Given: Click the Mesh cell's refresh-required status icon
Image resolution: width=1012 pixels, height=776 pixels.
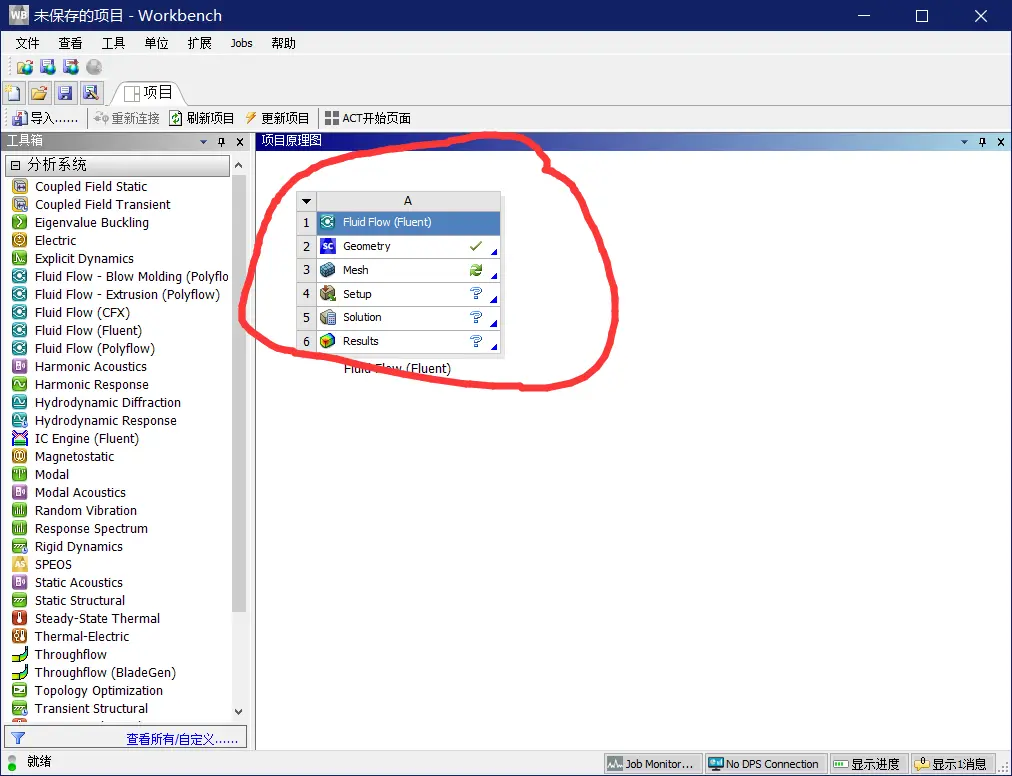Looking at the screenshot, I should [x=476, y=270].
